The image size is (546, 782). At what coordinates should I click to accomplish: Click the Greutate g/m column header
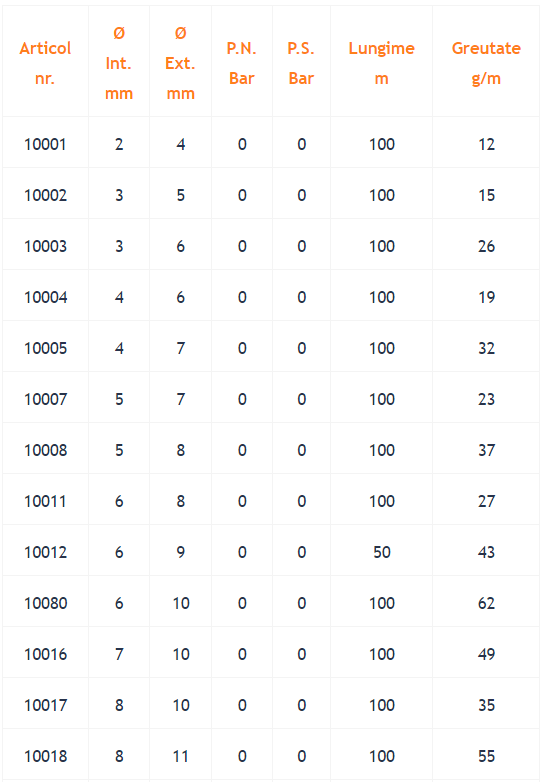[x=486, y=63]
